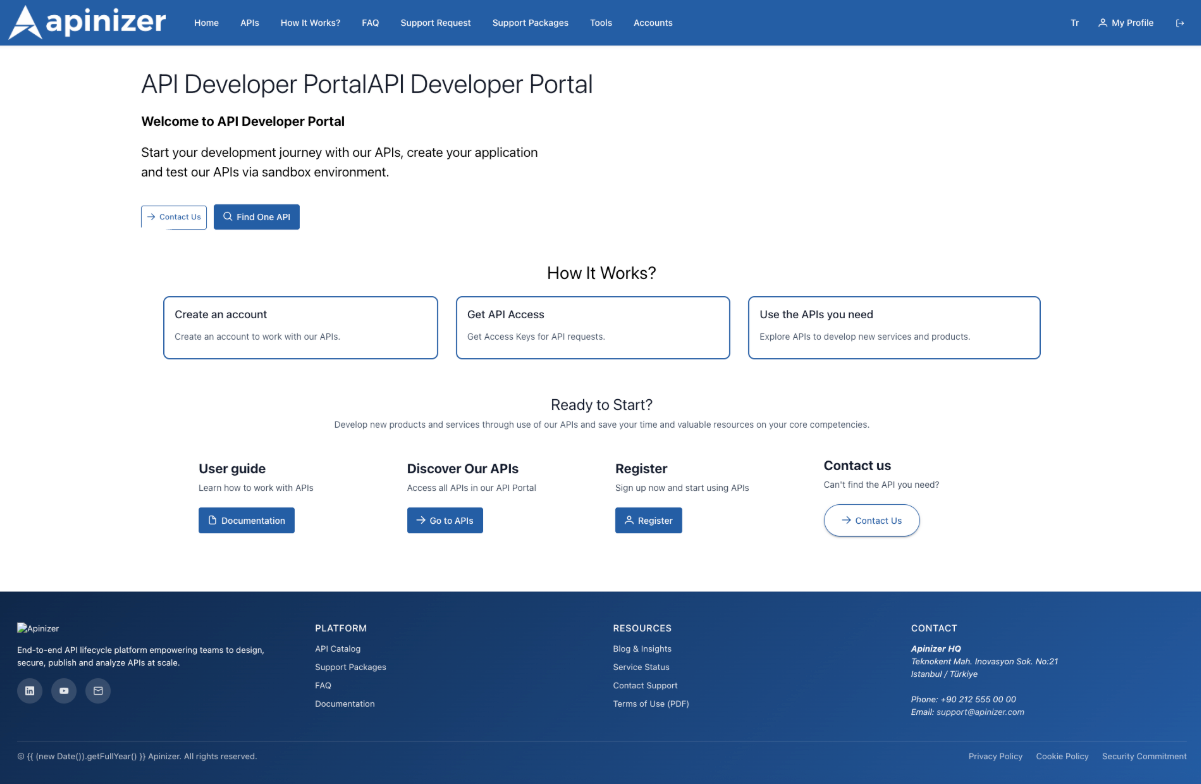
Task: Click the Contact Us button below the welcome text
Action: tap(174, 217)
